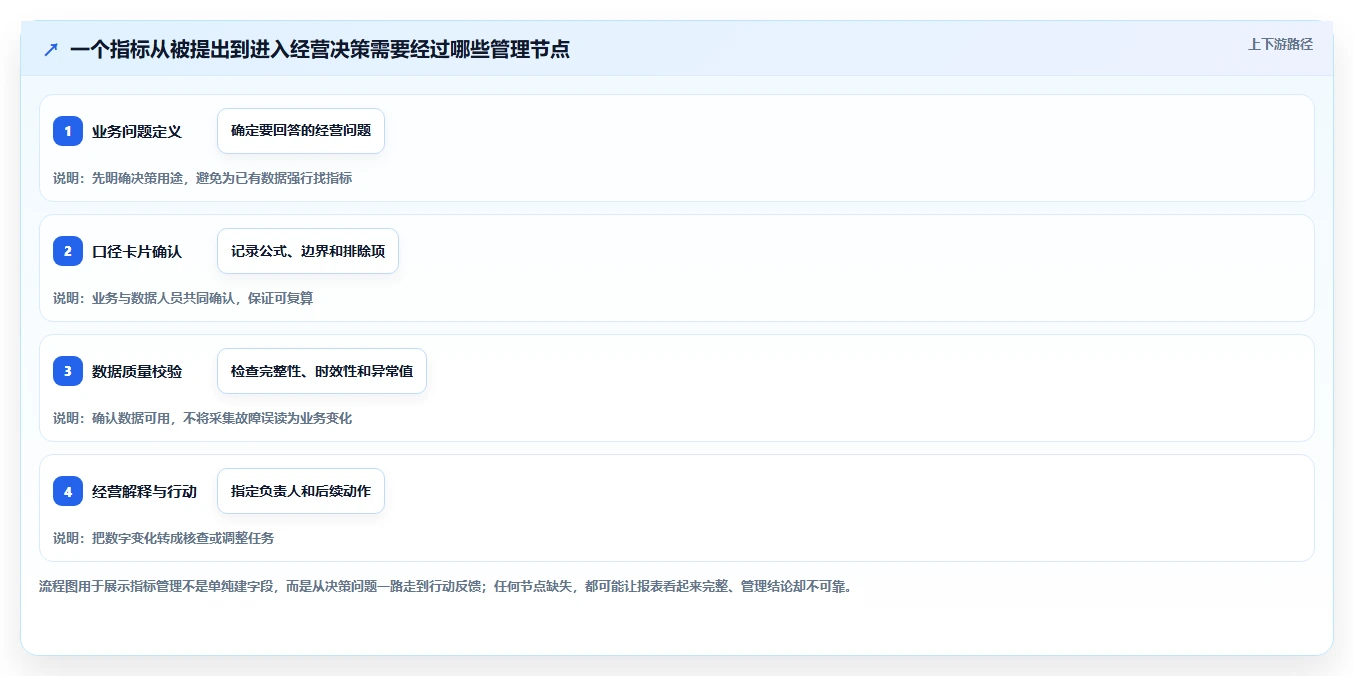Click the 检查完整性、时效性和异常值 chip
Viewport: 1354px width, 676px height.
(322, 371)
